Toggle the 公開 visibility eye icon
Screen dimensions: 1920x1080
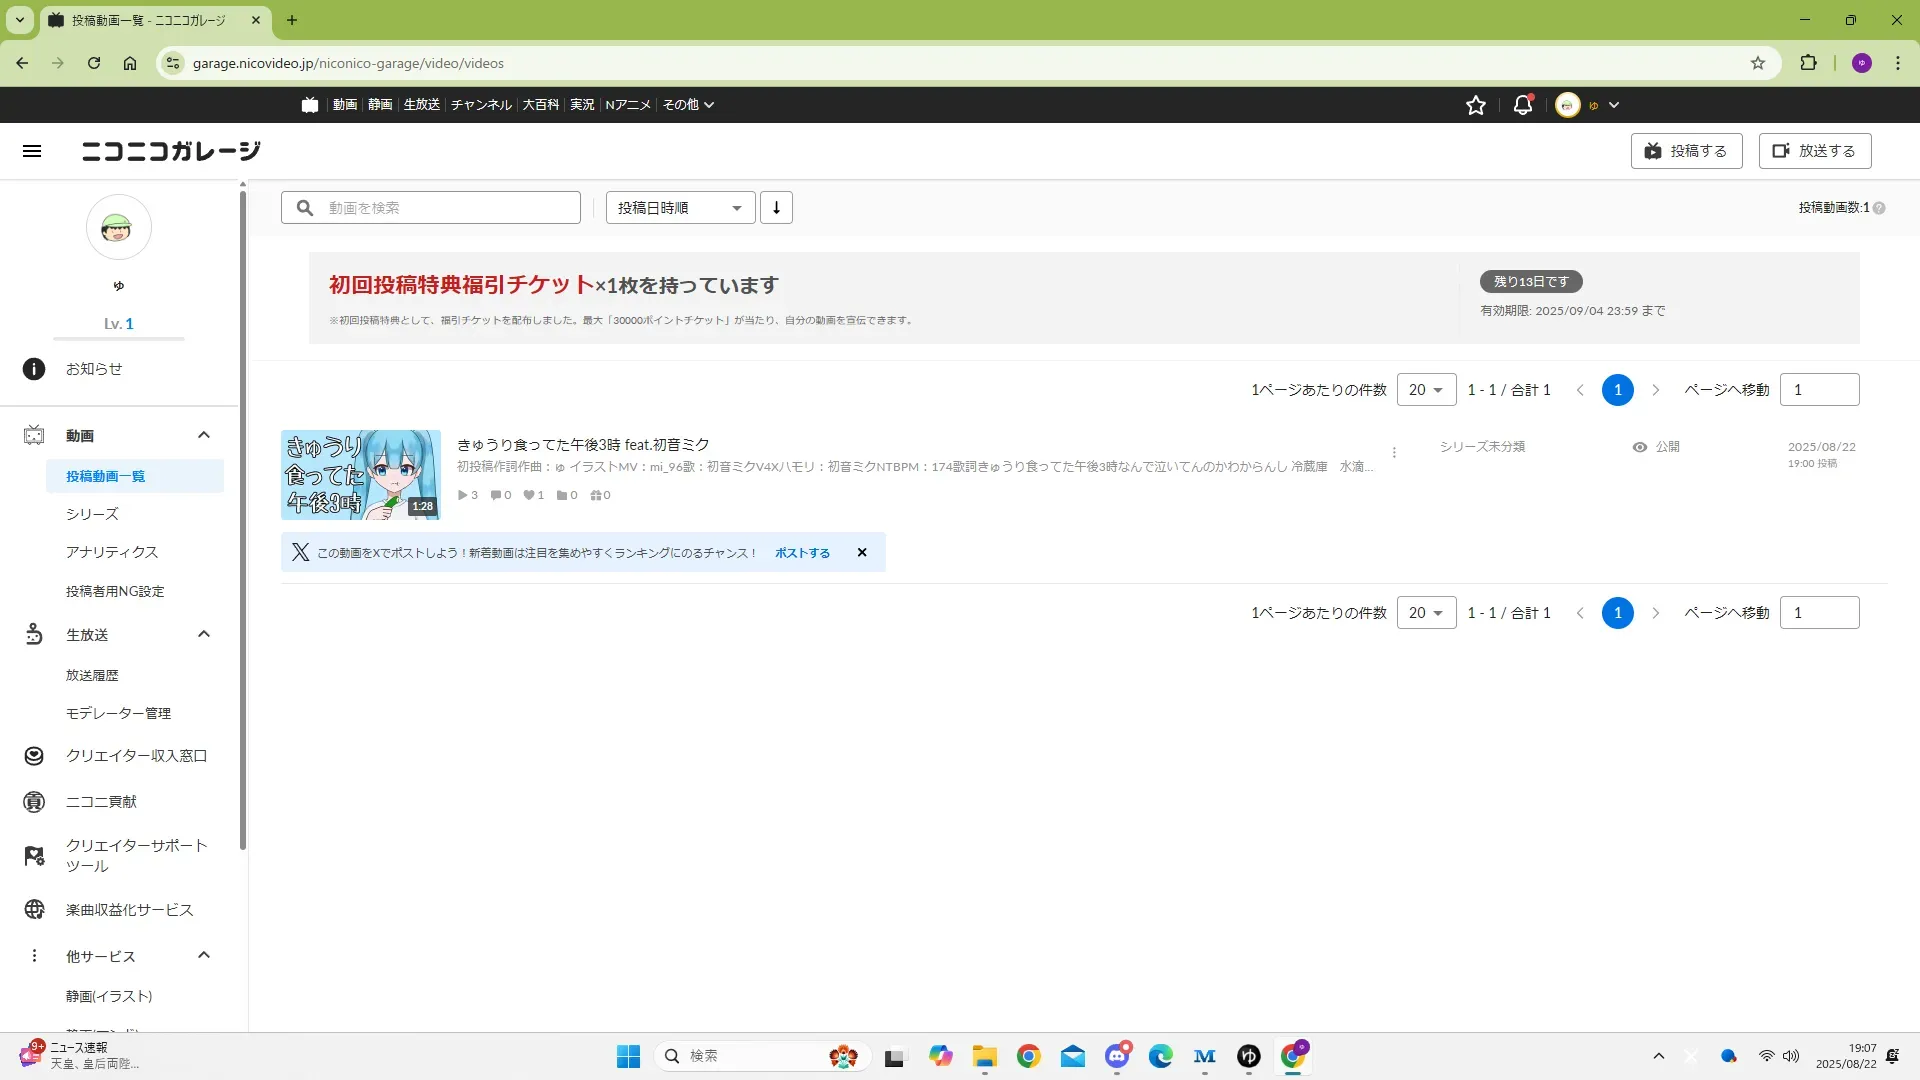click(x=1640, y=447)
